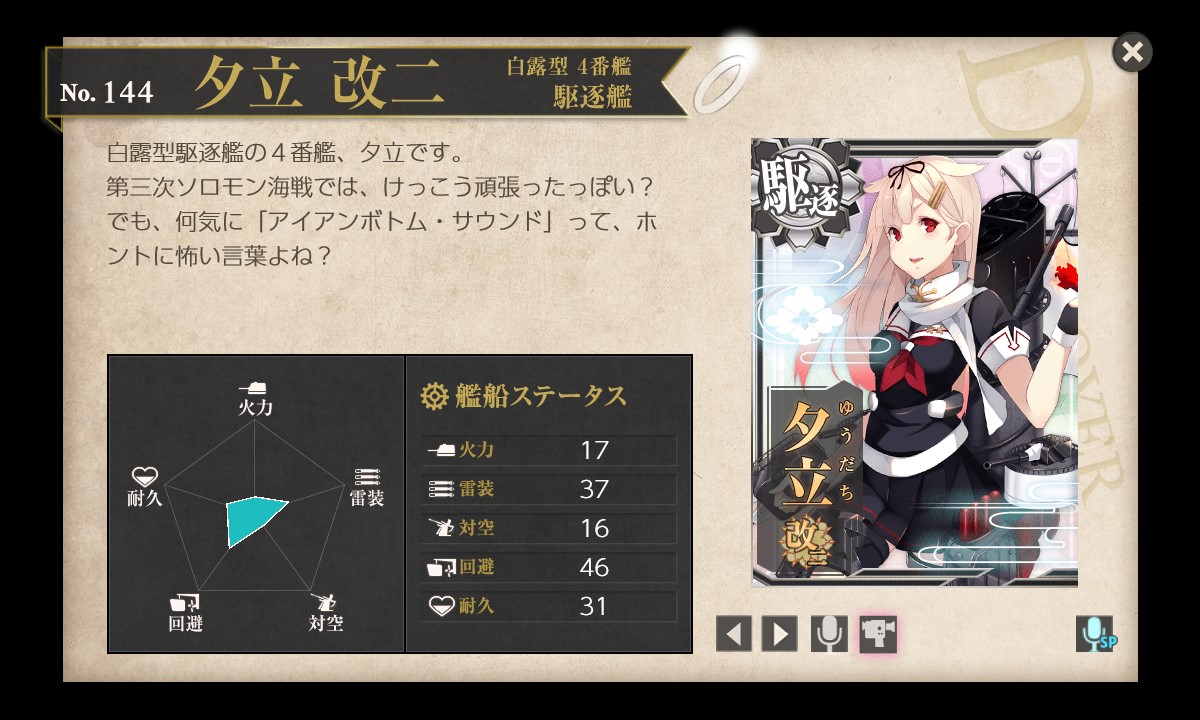Screen dimensions: 1200x720
Task: Click the 雷装 torpedo stat row
Action: 549,489
